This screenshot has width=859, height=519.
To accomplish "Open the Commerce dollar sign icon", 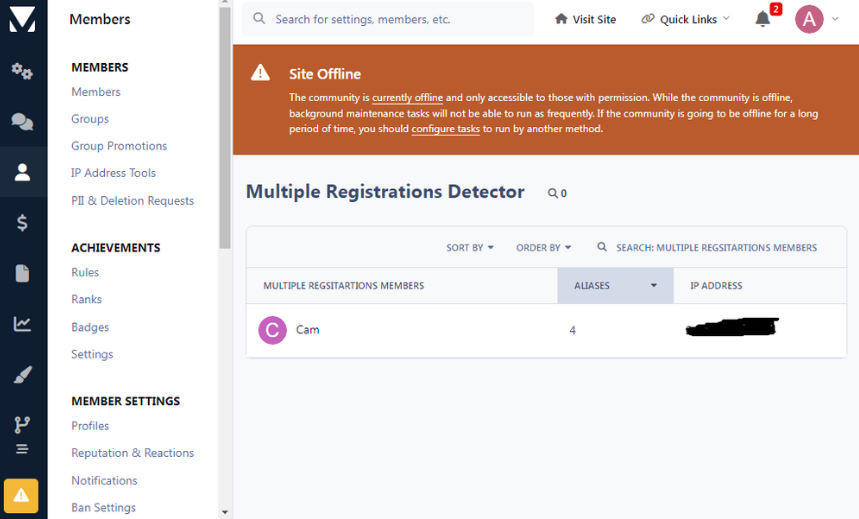I will tap(22, 223).
